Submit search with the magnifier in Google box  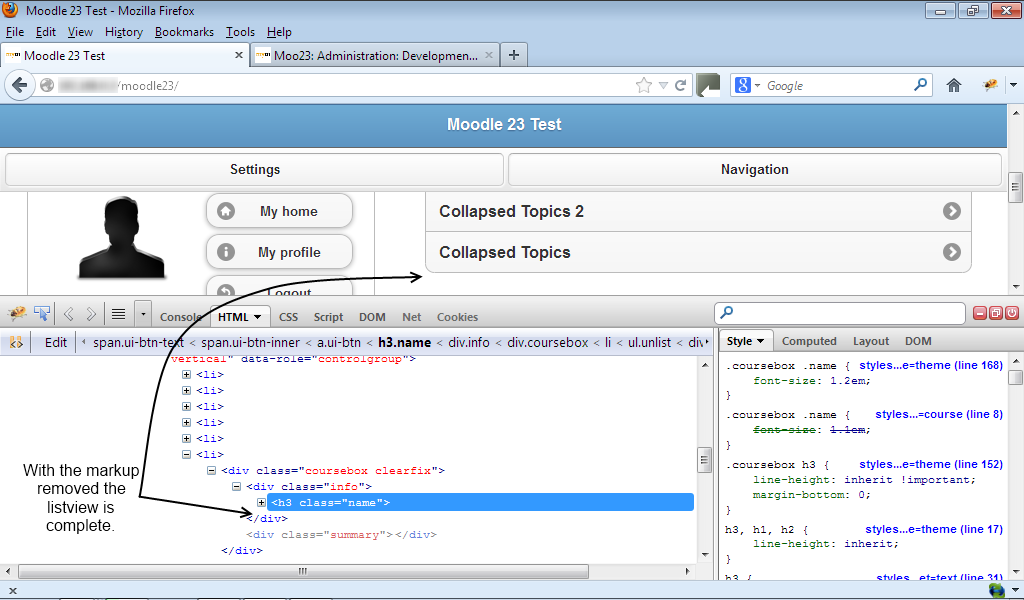pyautogui.click(x=920, y=84)
